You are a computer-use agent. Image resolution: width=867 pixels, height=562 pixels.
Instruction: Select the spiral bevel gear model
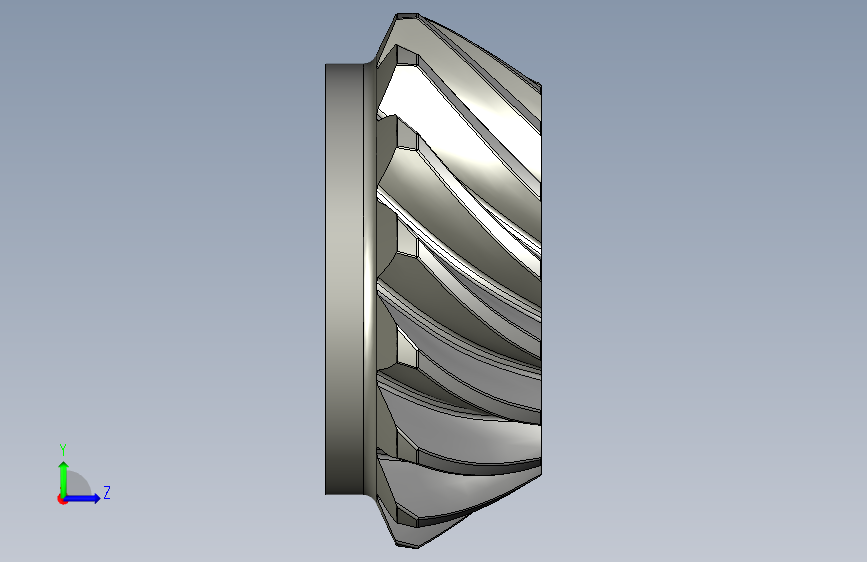[x=433, y=280]
